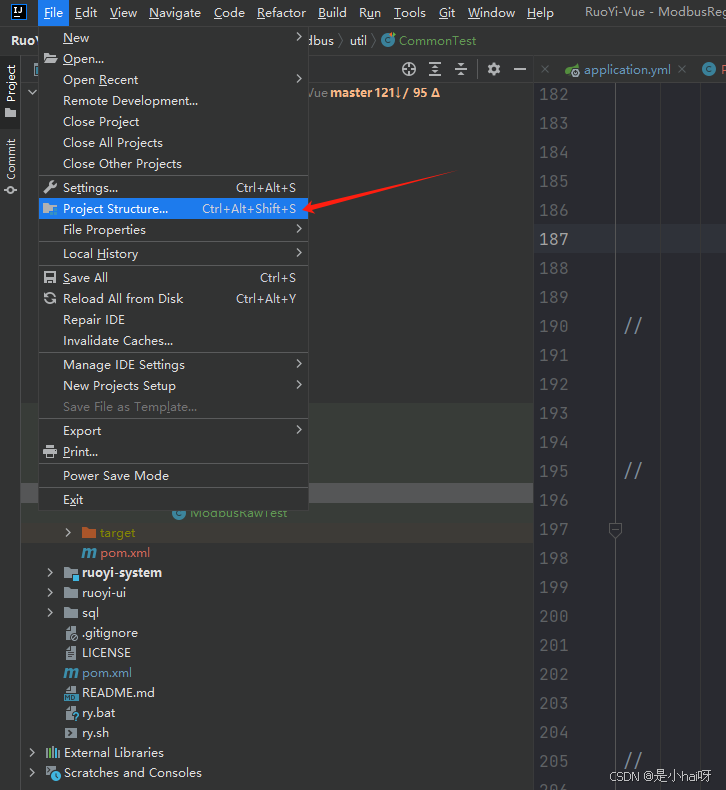This screenshot has height=790, width=726.
Task: Click the Scratches and Consoles icon
Action: pyautogui.click(x=53, y=772)
